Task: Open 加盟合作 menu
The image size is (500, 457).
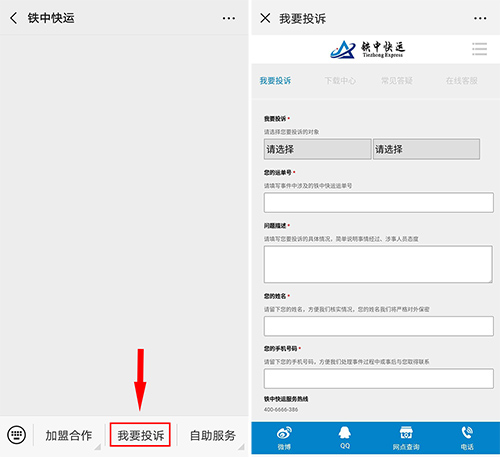Action: point(69,435)
